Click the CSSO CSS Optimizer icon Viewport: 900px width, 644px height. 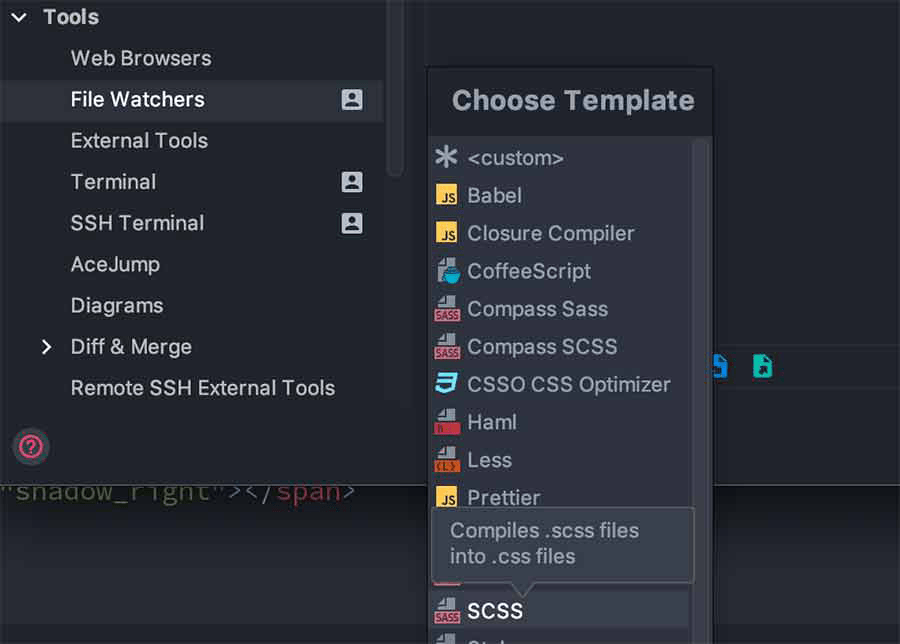447,384
